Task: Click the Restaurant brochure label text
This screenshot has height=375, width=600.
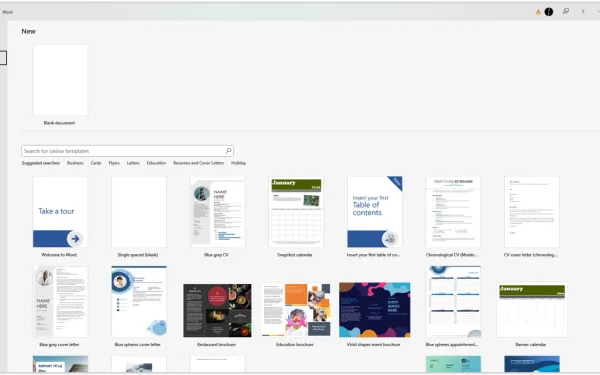Action: [216, 344]
